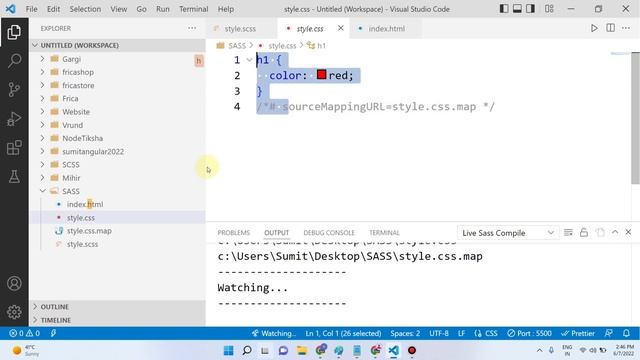
Task: Click the weather widget on taskbar
Action: (x=25, y=350)
